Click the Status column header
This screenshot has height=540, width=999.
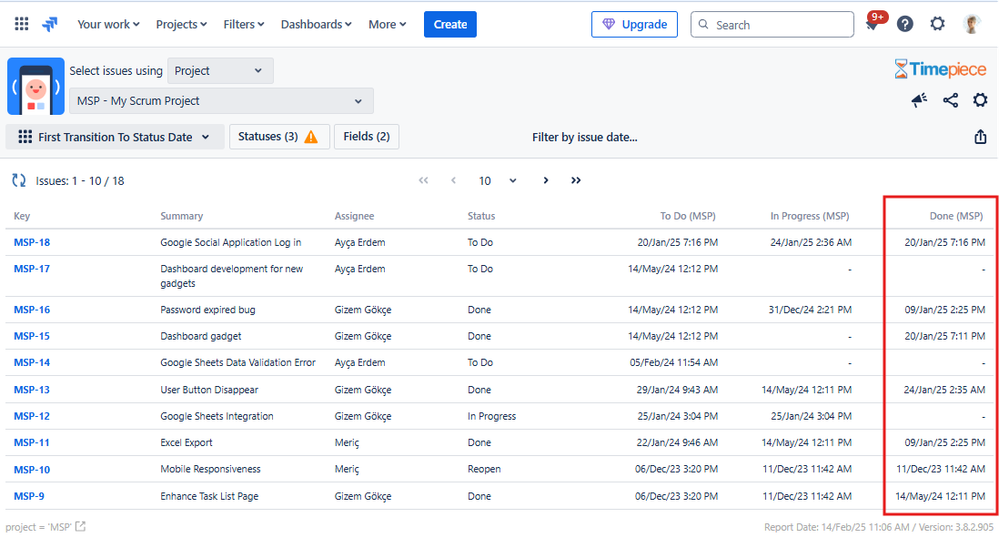click(x=481, y=216)
